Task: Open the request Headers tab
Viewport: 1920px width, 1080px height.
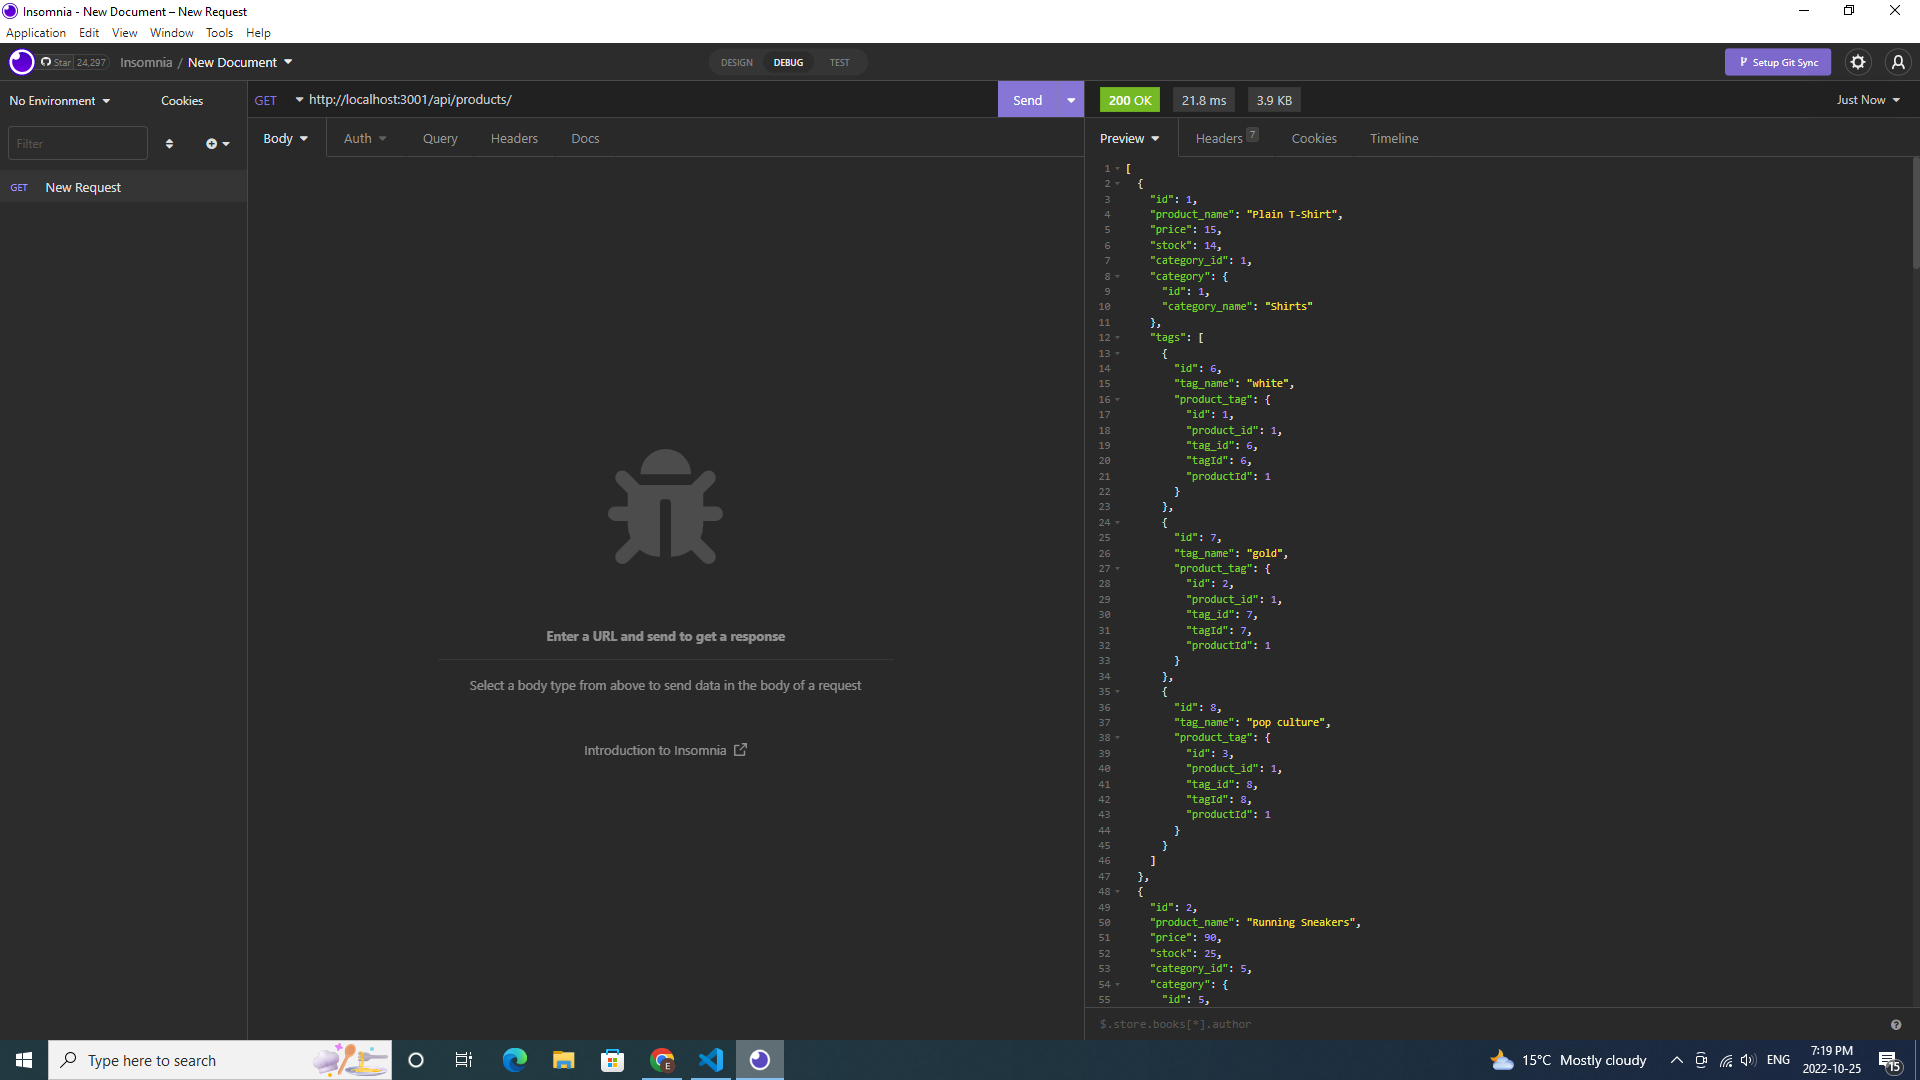Action: (x=514, y=139)
